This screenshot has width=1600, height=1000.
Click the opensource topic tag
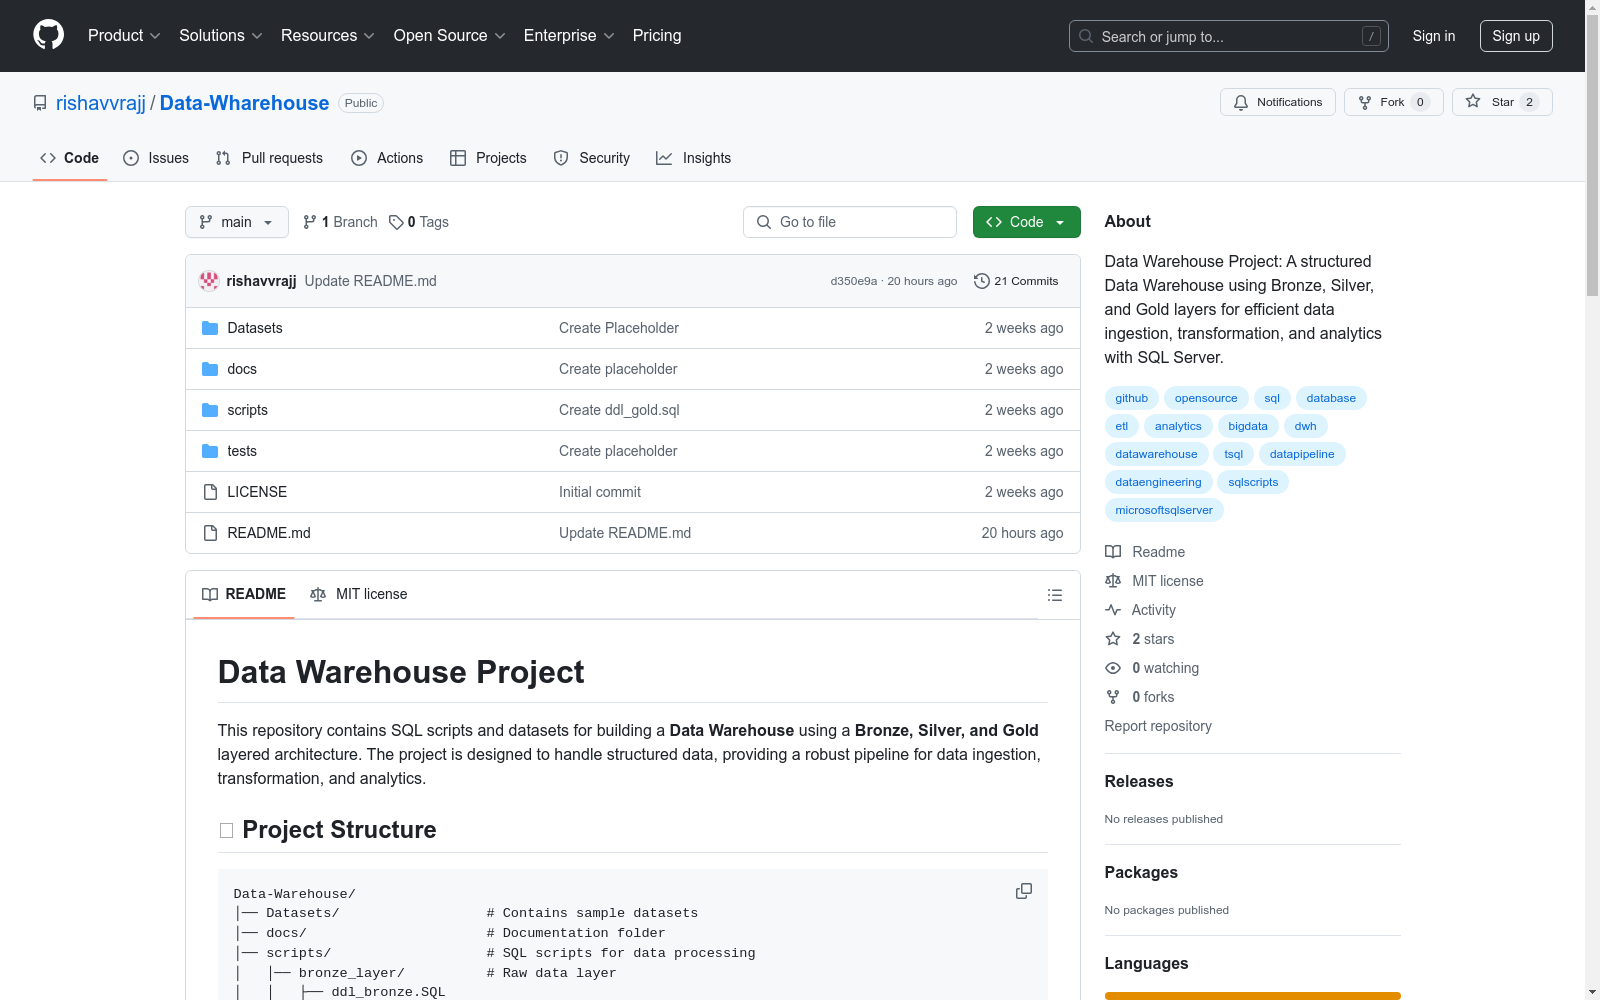tap(1206, 398)
